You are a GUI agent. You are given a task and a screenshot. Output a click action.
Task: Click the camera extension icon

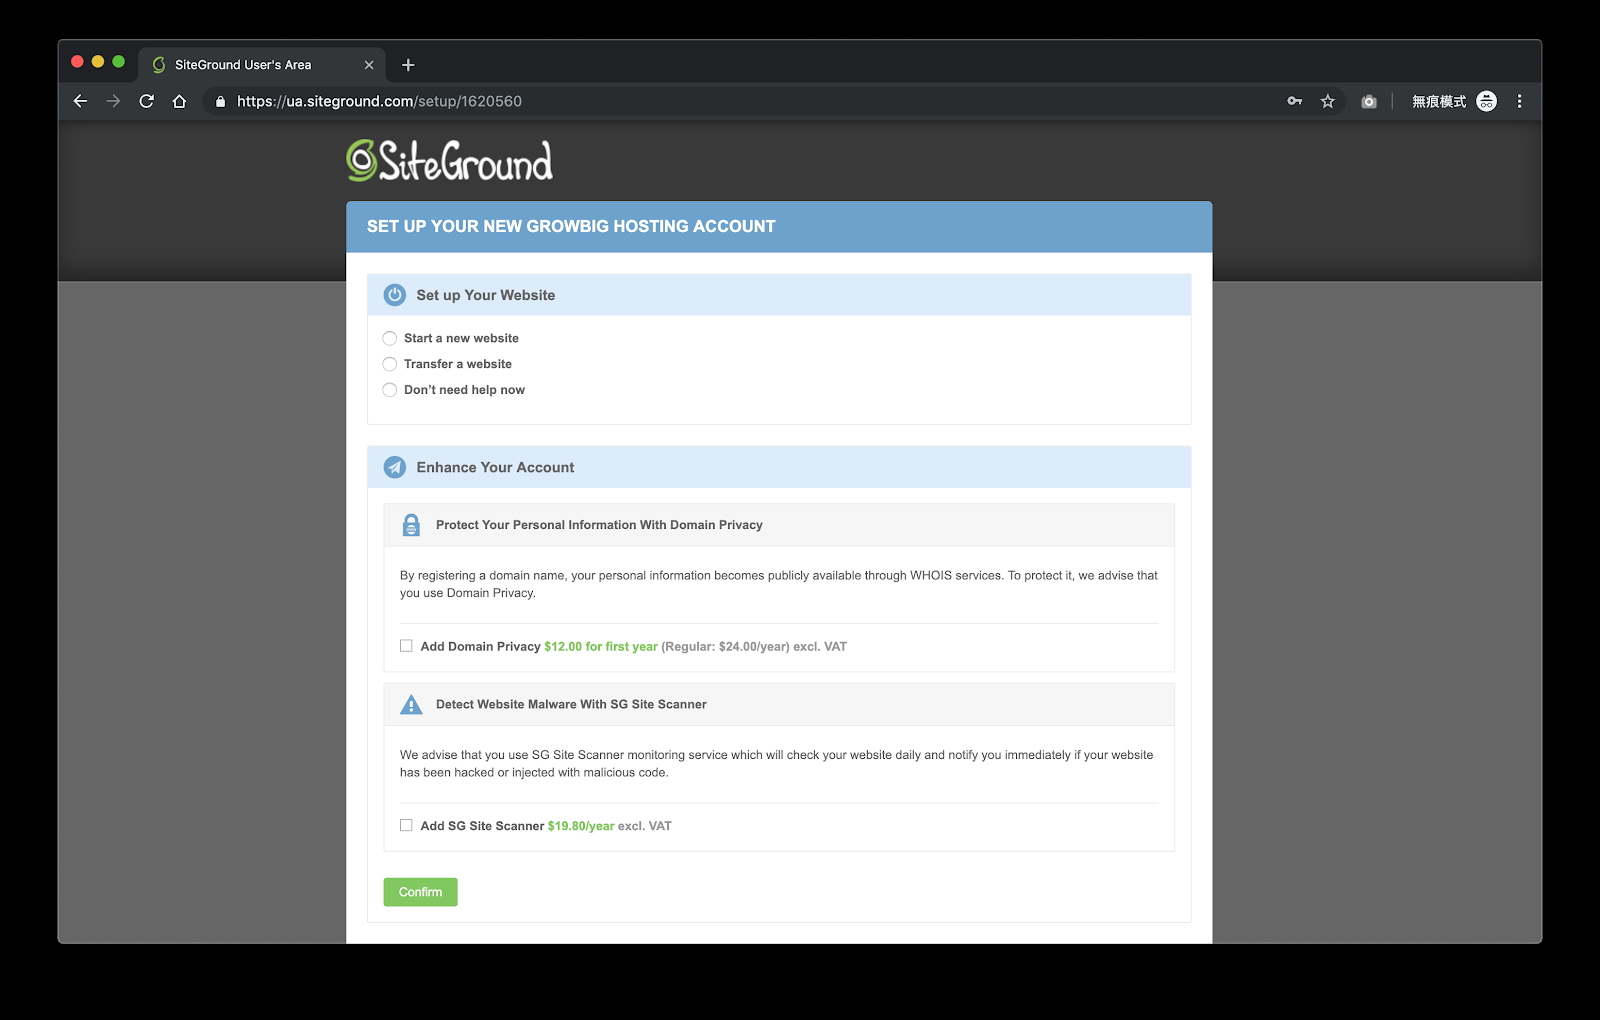1369,101
